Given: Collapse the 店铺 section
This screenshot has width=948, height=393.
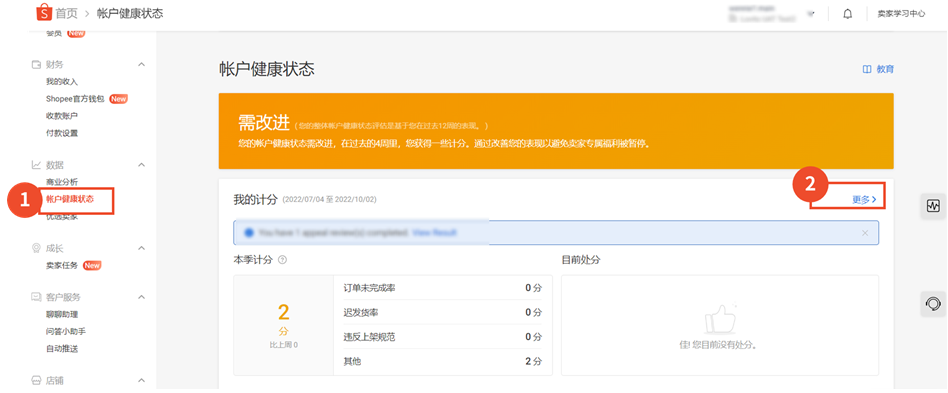Looking at the screenshot, I should click(x=141, y=380).
